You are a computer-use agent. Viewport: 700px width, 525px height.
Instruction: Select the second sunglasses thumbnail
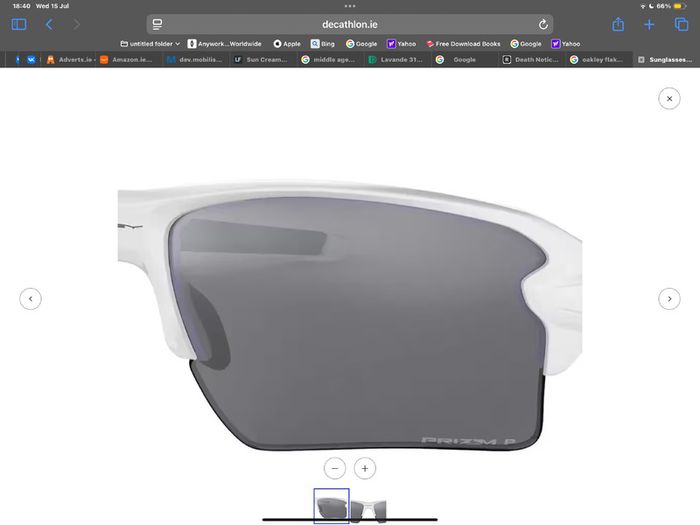coord(368,510)
